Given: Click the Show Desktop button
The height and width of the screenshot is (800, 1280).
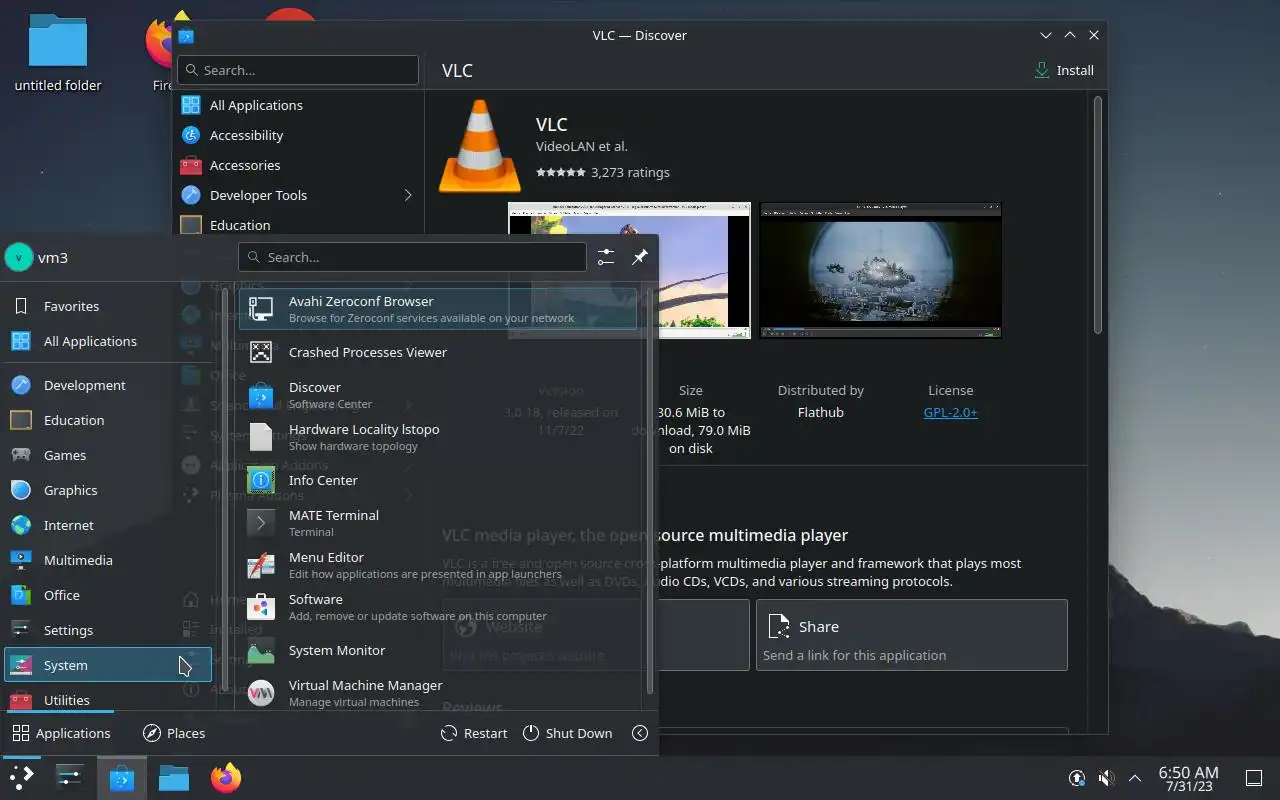Looking at the screenshot, I should 1254,778.
